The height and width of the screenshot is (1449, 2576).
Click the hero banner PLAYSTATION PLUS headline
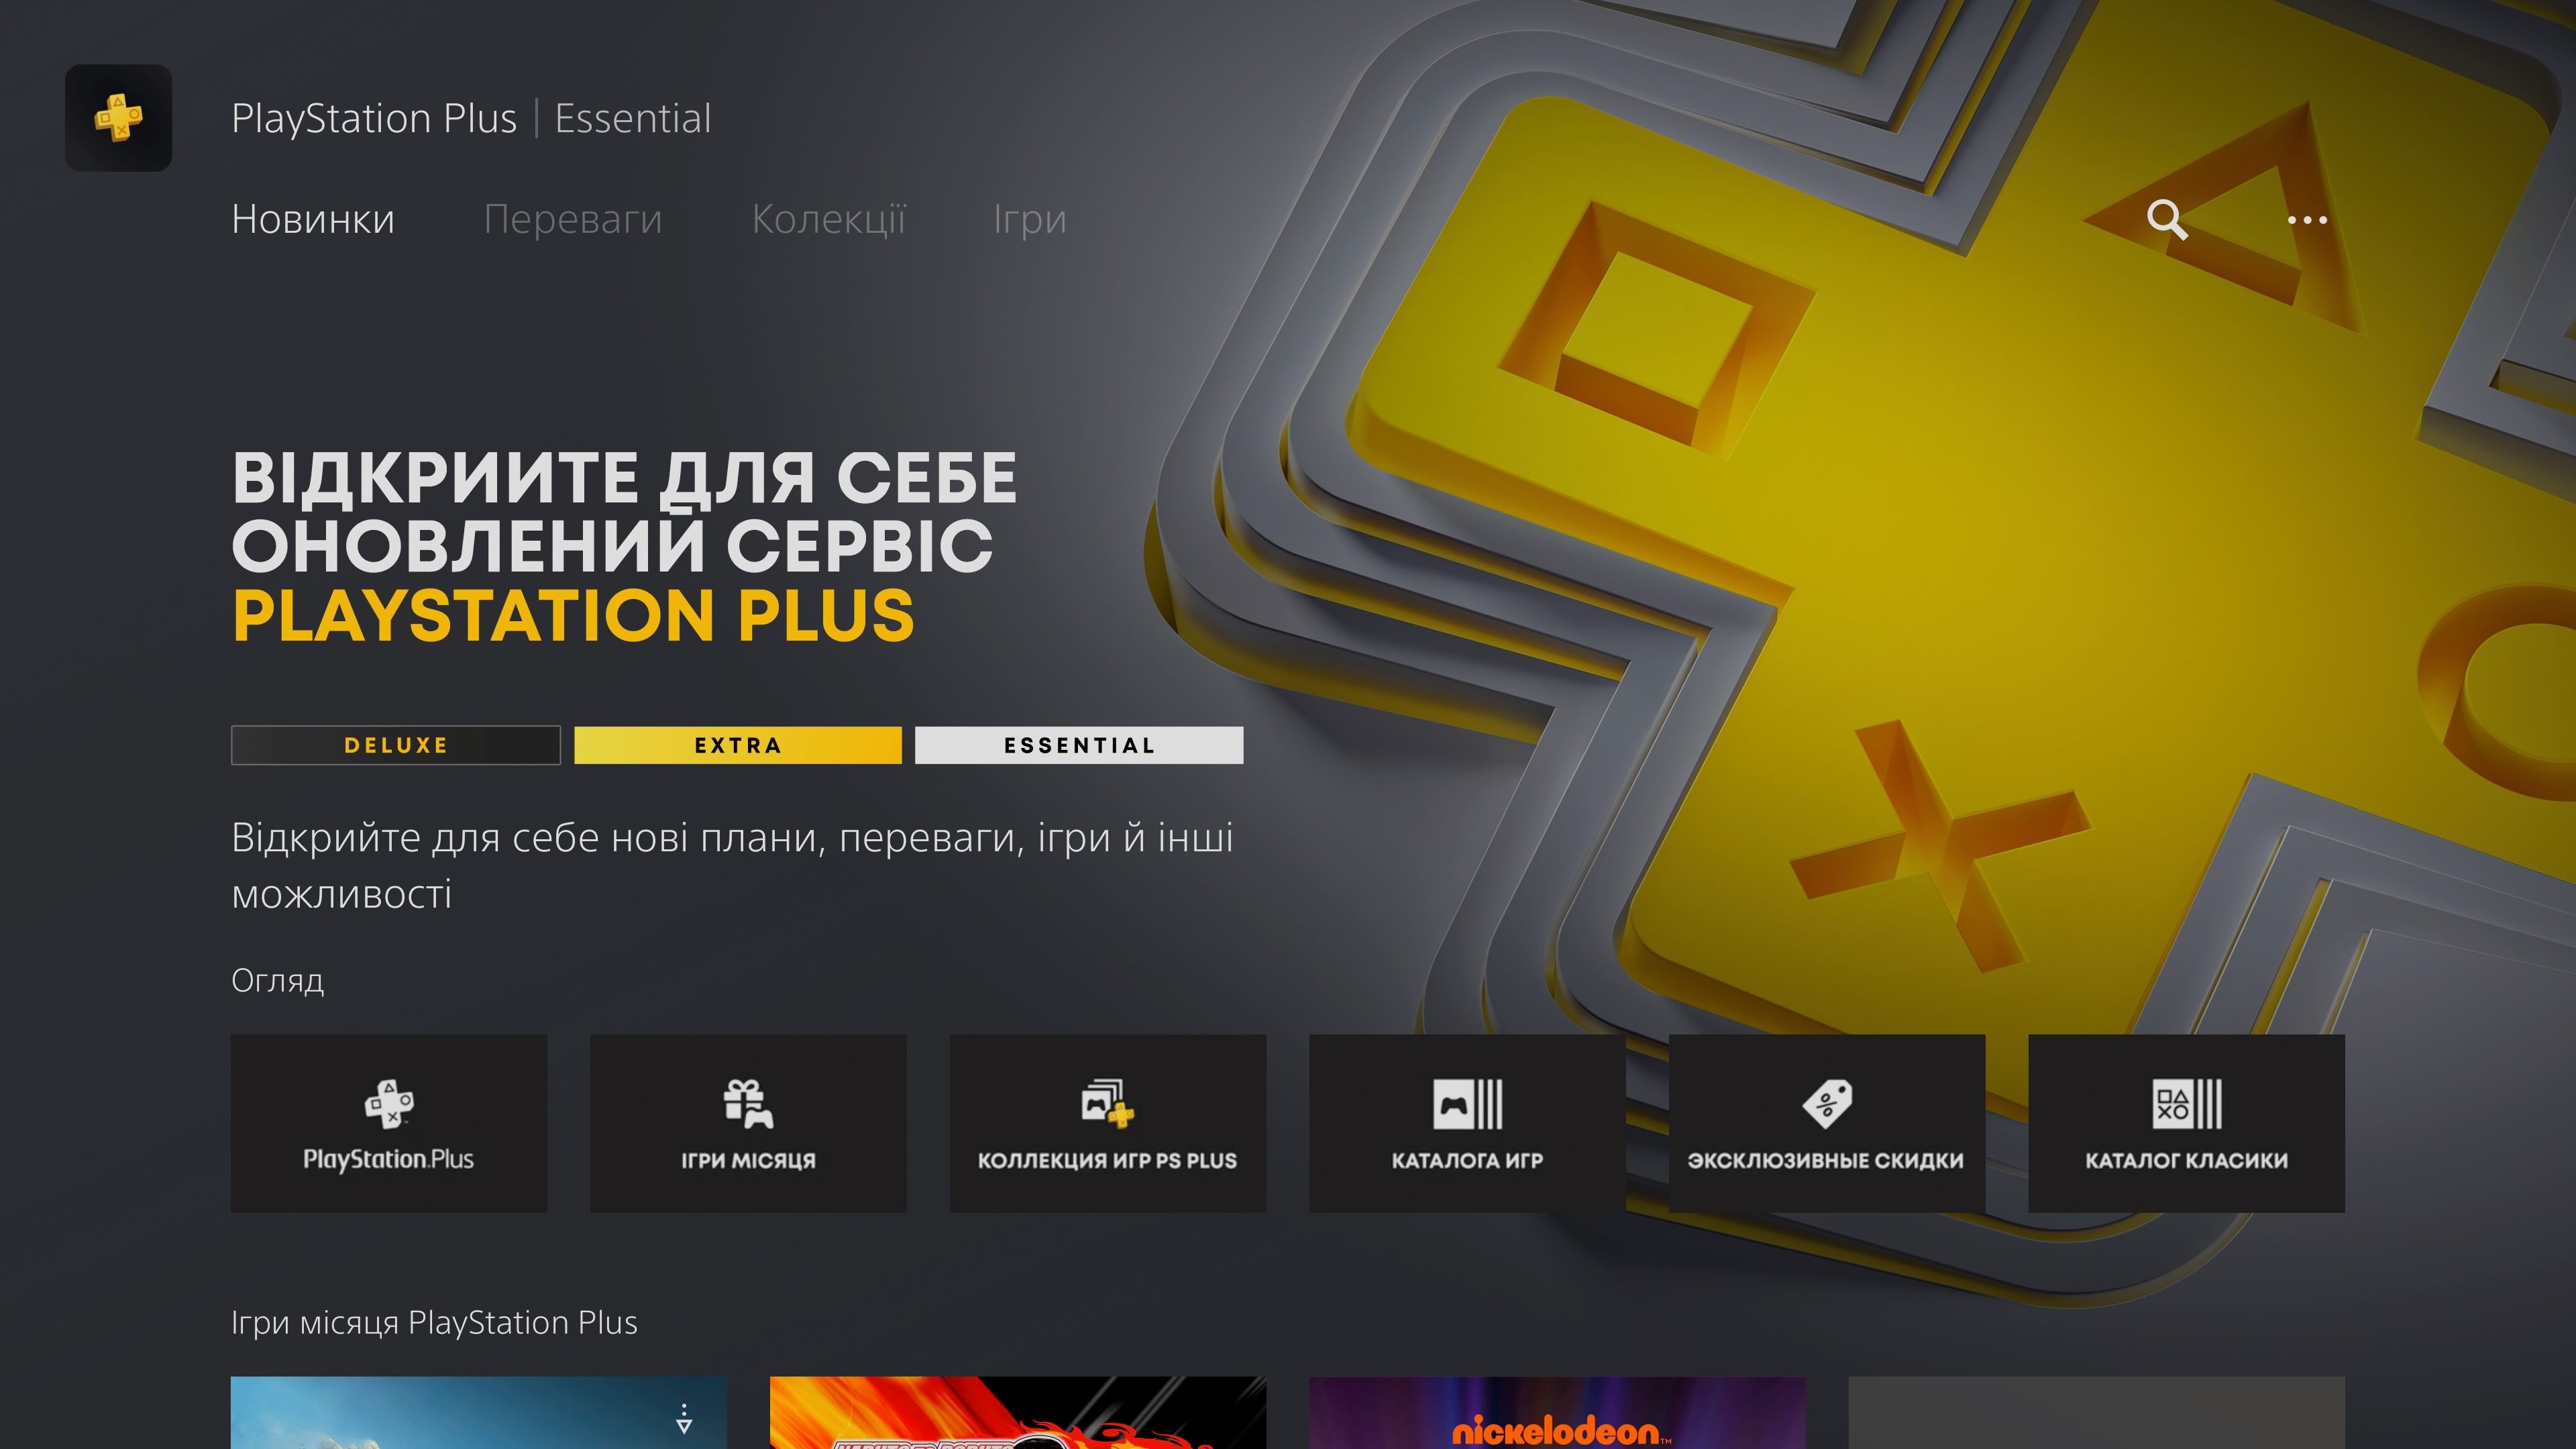tap(574, 614)
